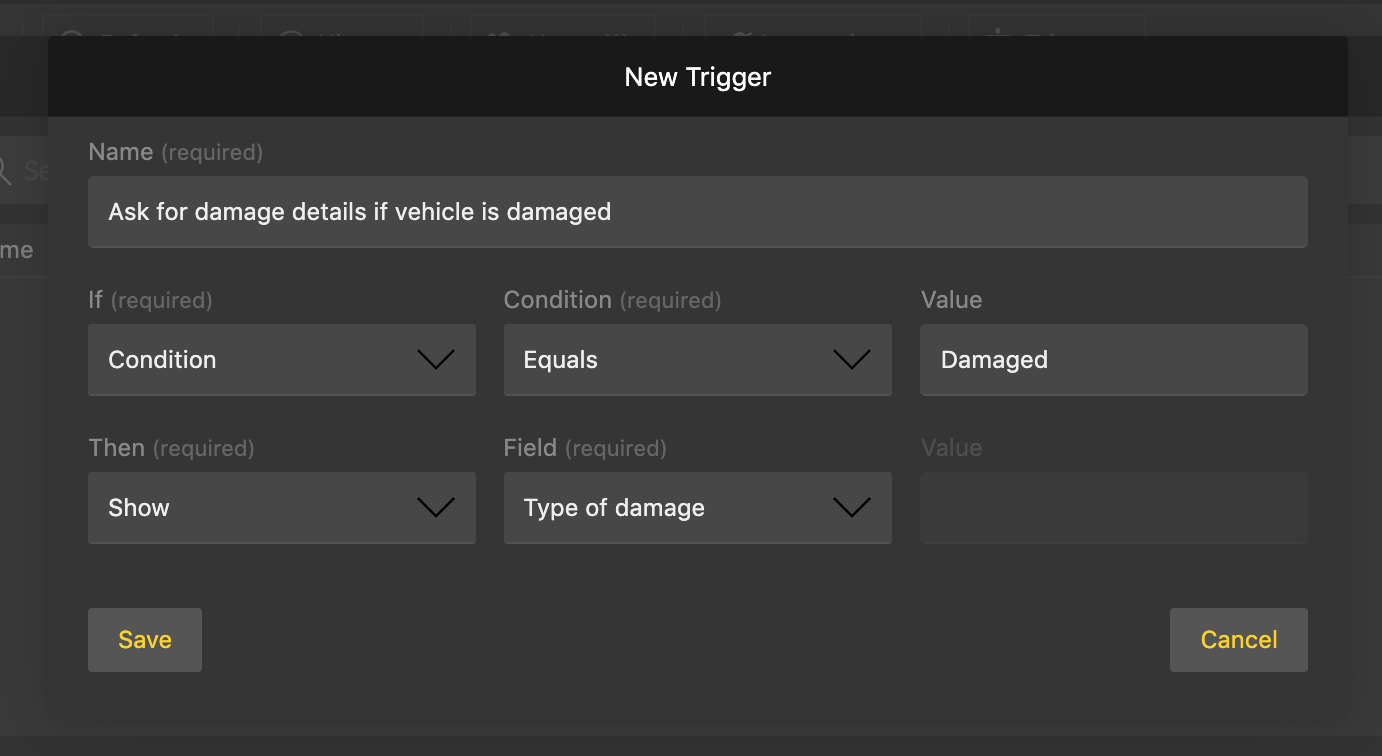Click the chevron arrow beside Show
This screenshot has height=756, width=1382.
(436, 508)
